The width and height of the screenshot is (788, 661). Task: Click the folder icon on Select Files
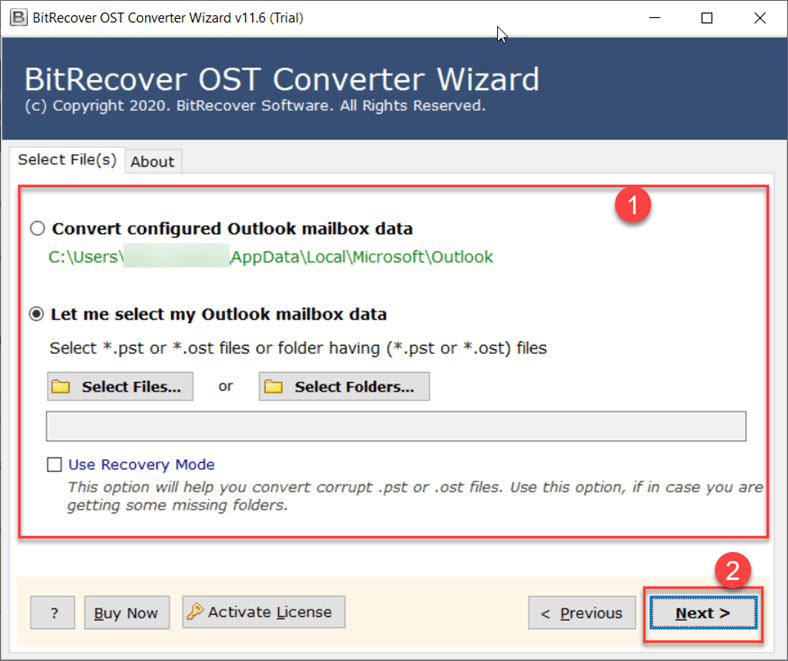click(61, 387)
